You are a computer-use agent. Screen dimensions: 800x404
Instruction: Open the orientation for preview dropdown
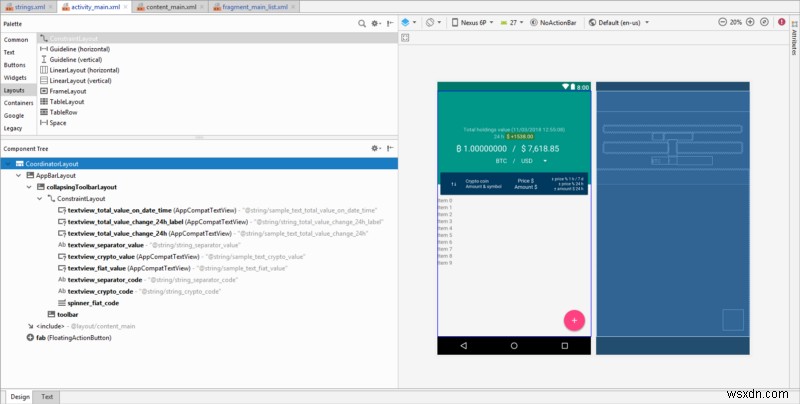click(434, 22)
